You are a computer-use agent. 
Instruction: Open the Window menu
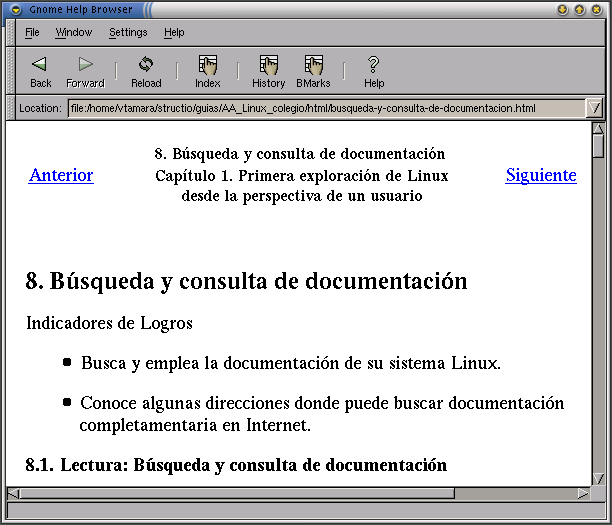click(73, 32)
